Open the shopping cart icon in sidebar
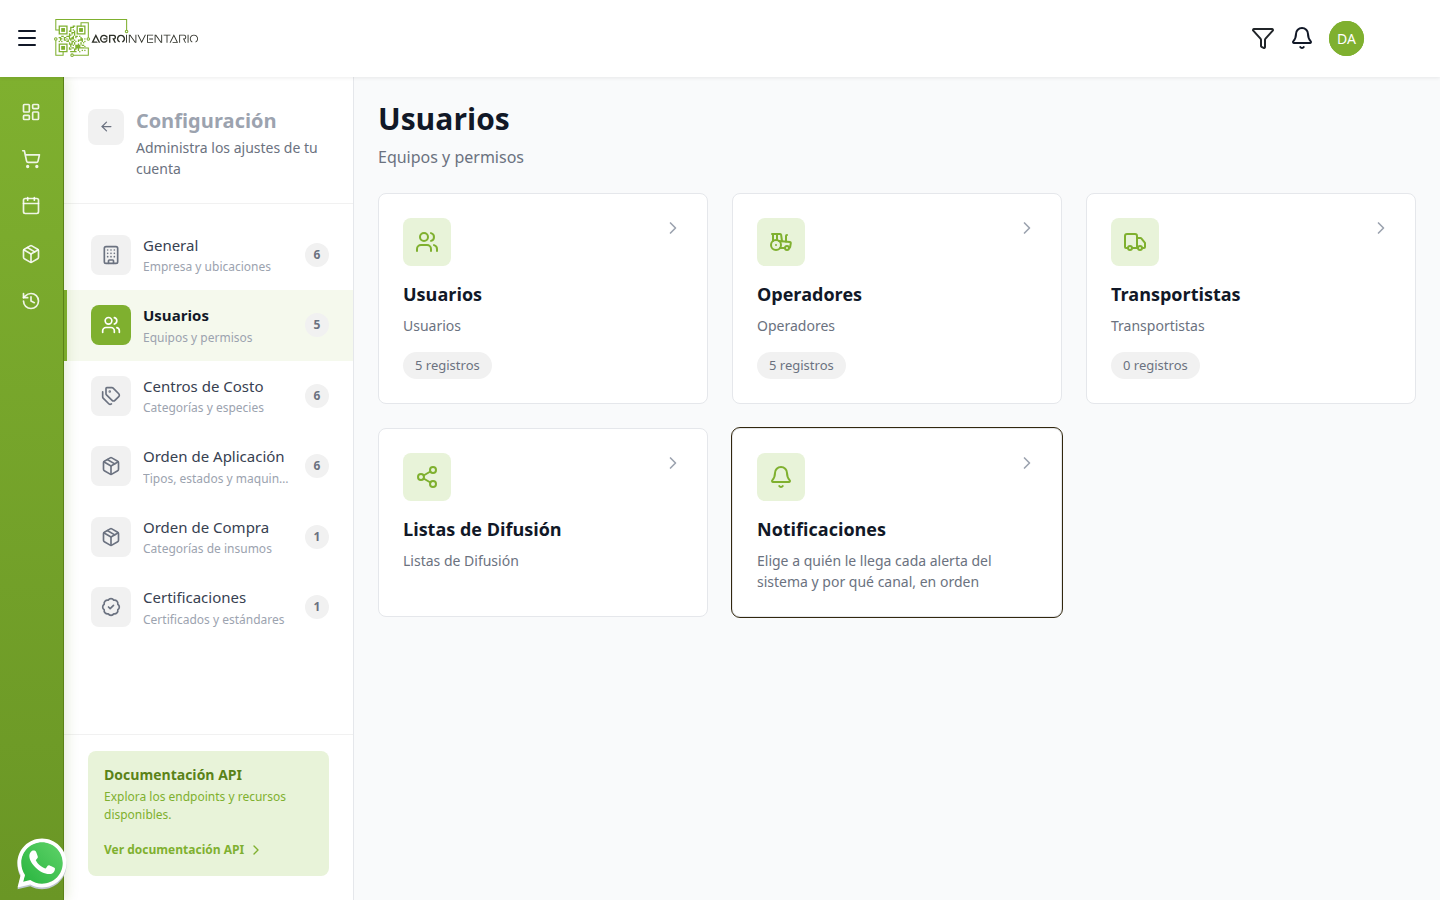 [31, 159]
